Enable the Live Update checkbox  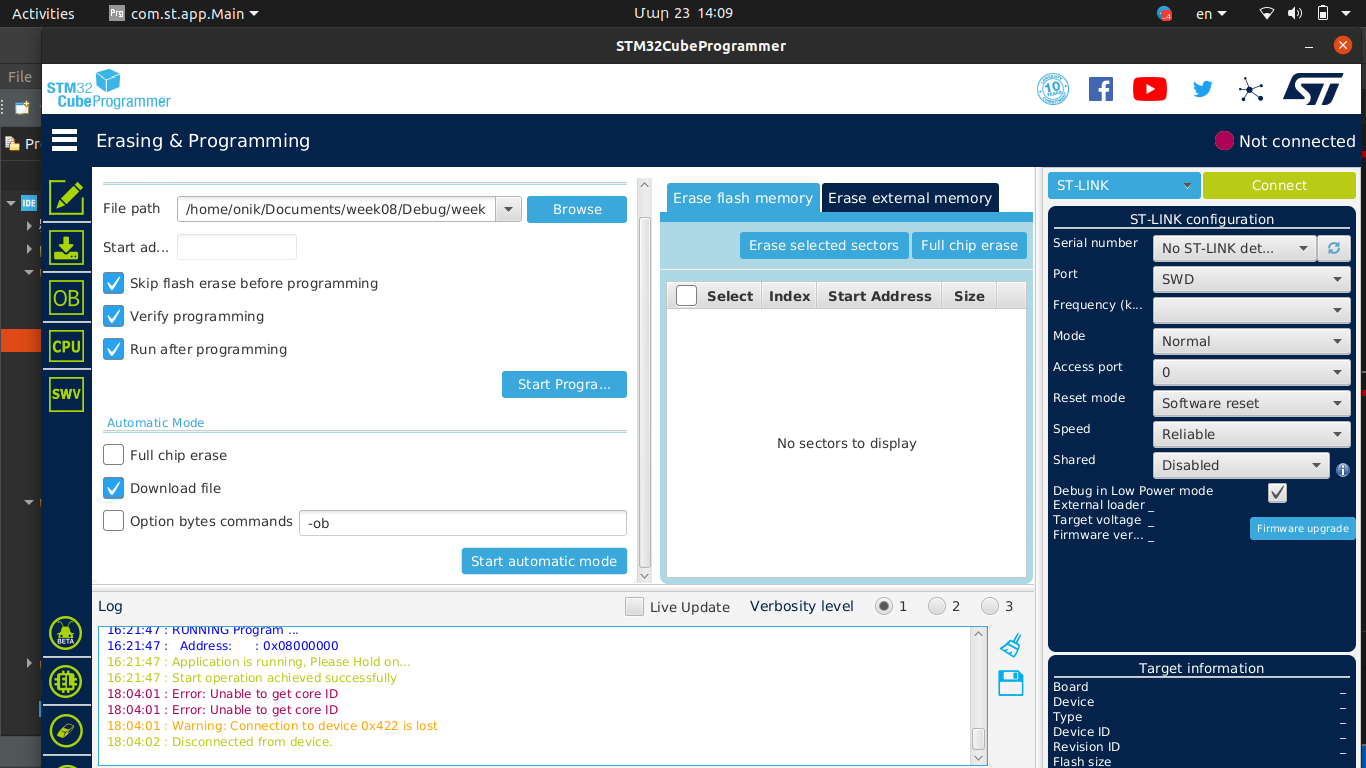[x=634, y=606]
